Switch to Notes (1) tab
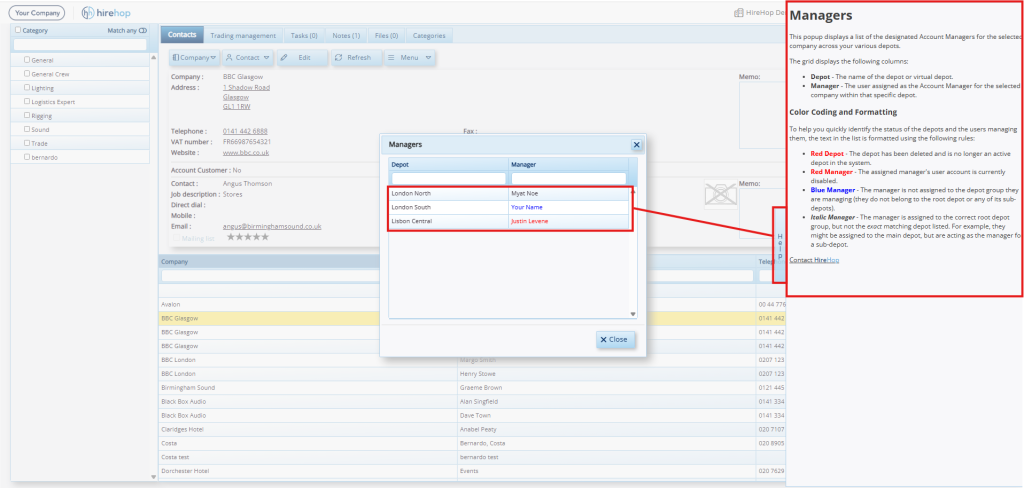The height and width of the screenshot is (488, 1024). [x=346, y=35]
